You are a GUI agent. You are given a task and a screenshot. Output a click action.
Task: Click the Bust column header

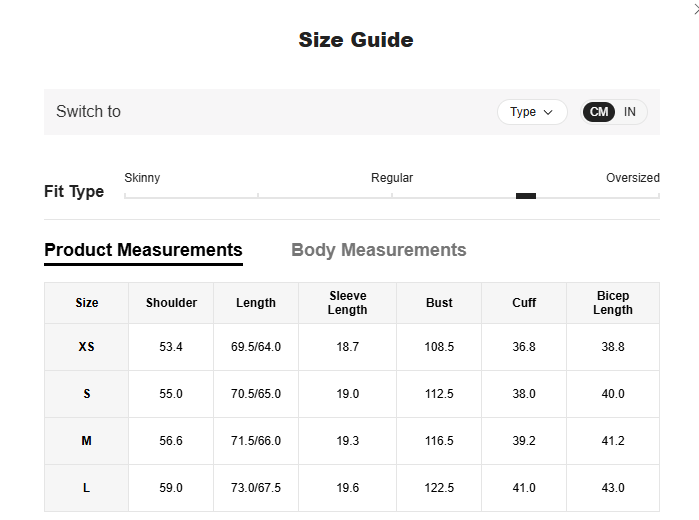439,303
